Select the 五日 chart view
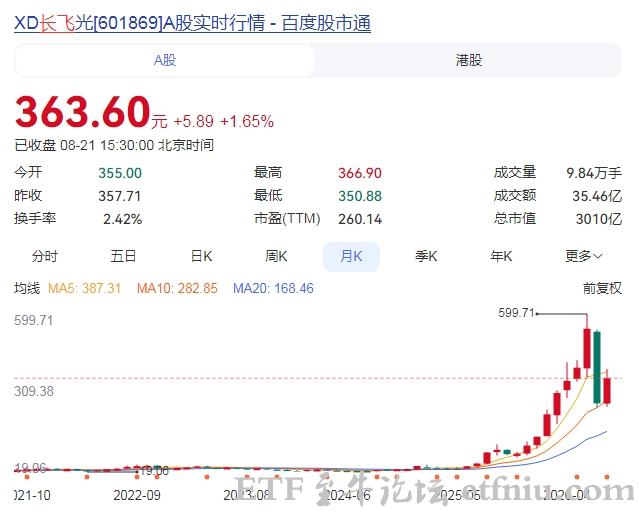The image size is (639, 514). pos(123,256)
